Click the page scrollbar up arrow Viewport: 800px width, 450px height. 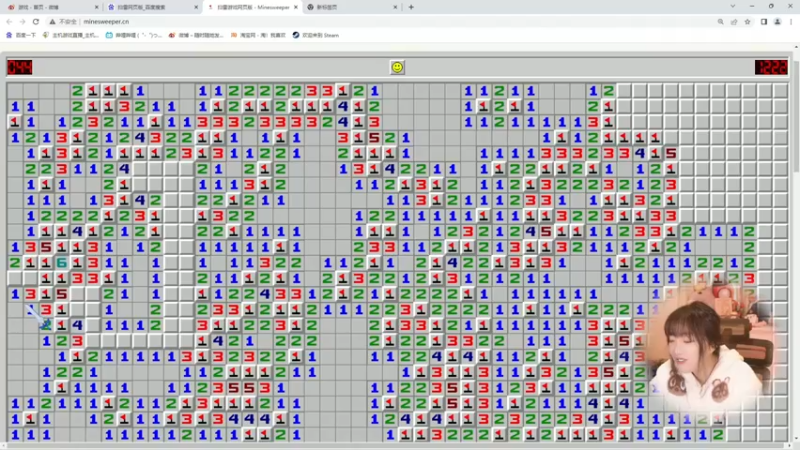796,47
